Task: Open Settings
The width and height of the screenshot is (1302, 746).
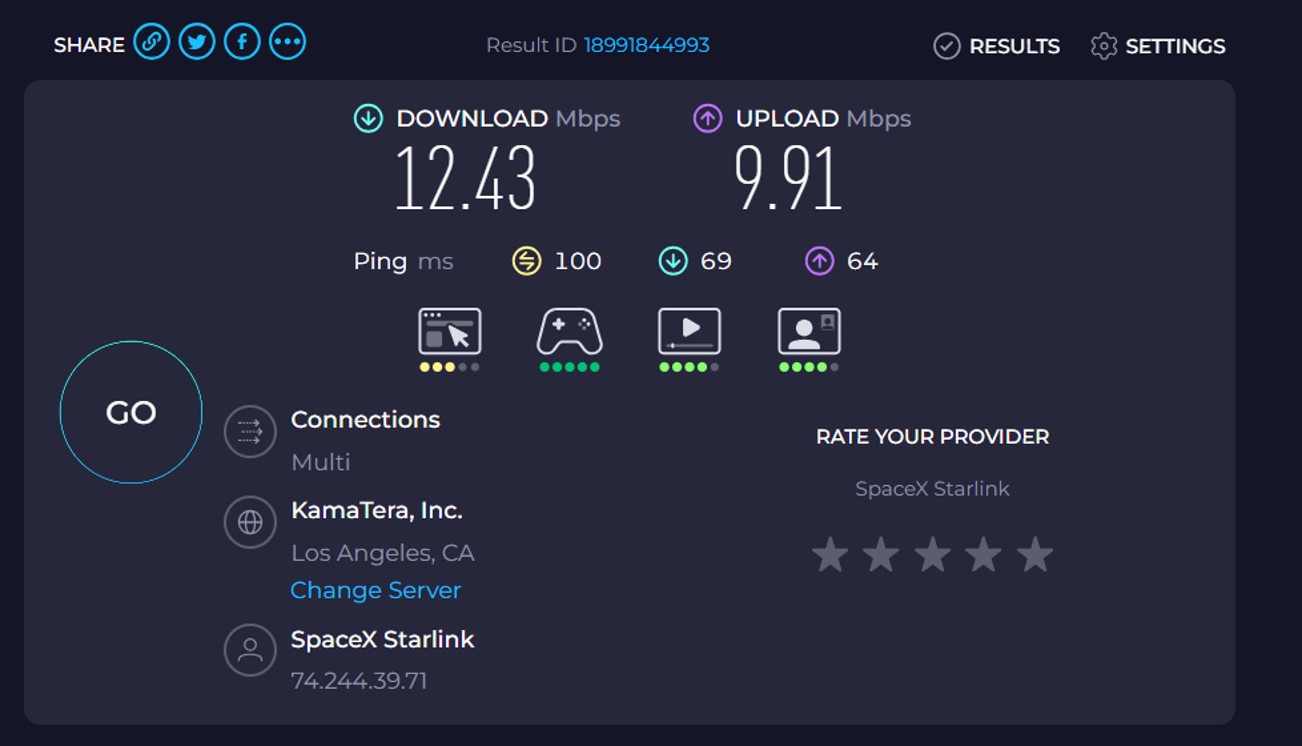Action: point(1158,46)
